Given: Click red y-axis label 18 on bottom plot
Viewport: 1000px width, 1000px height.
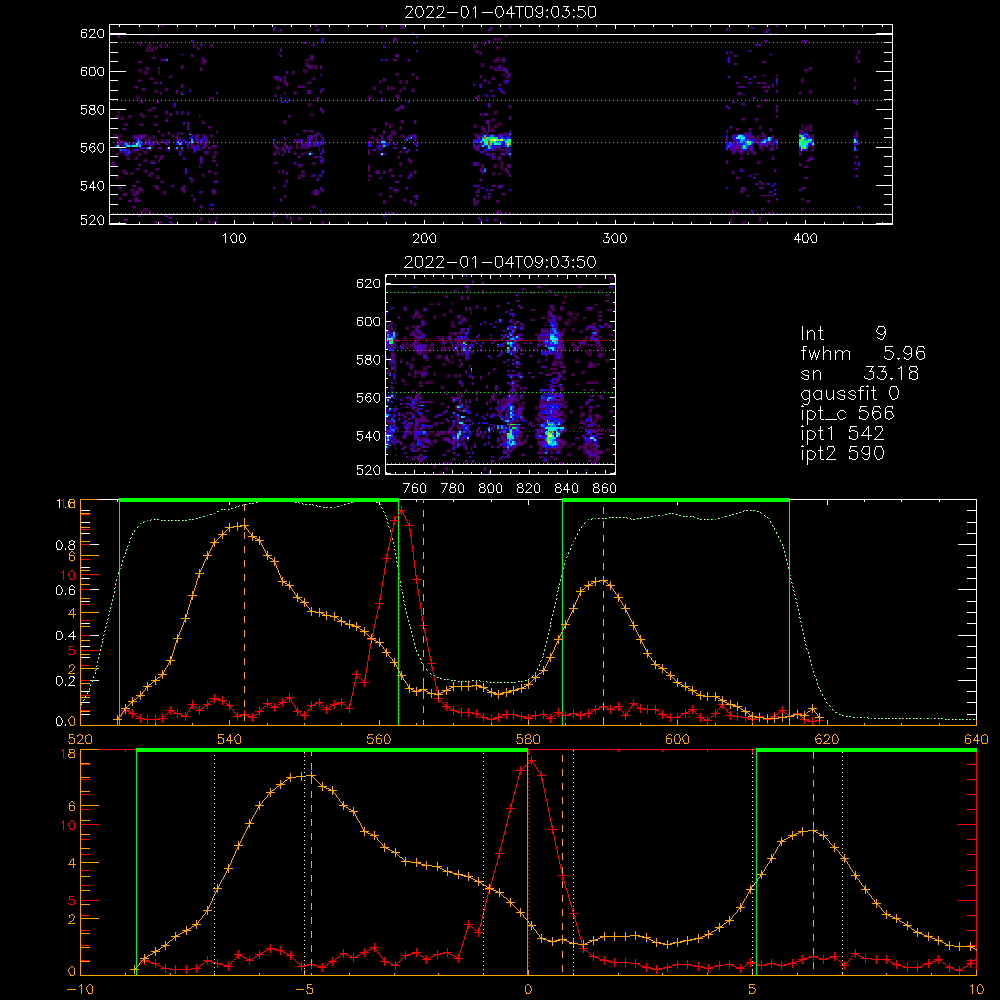Looking at the screenshot, I should click(x=68, y=754).
